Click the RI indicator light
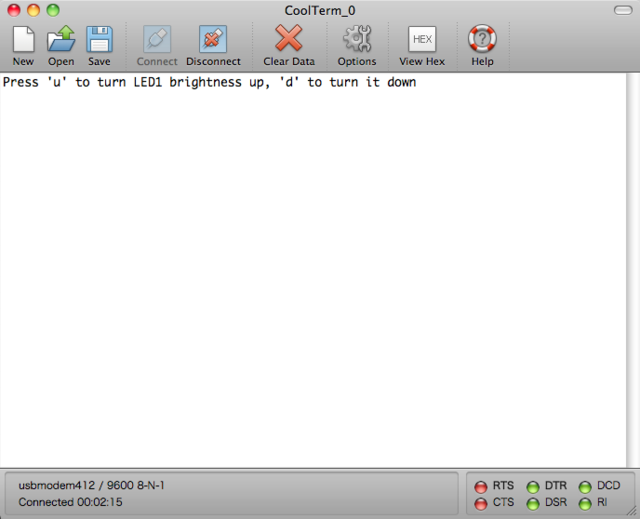Viewport: 640px width, 519px height. pos(585,504)
